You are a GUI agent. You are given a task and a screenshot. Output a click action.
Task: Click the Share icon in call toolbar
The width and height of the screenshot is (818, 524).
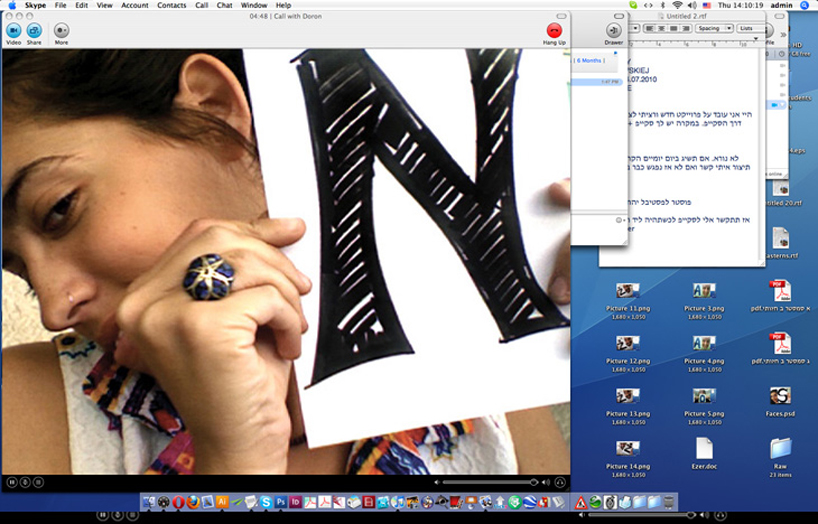click(x=34, y=31)
